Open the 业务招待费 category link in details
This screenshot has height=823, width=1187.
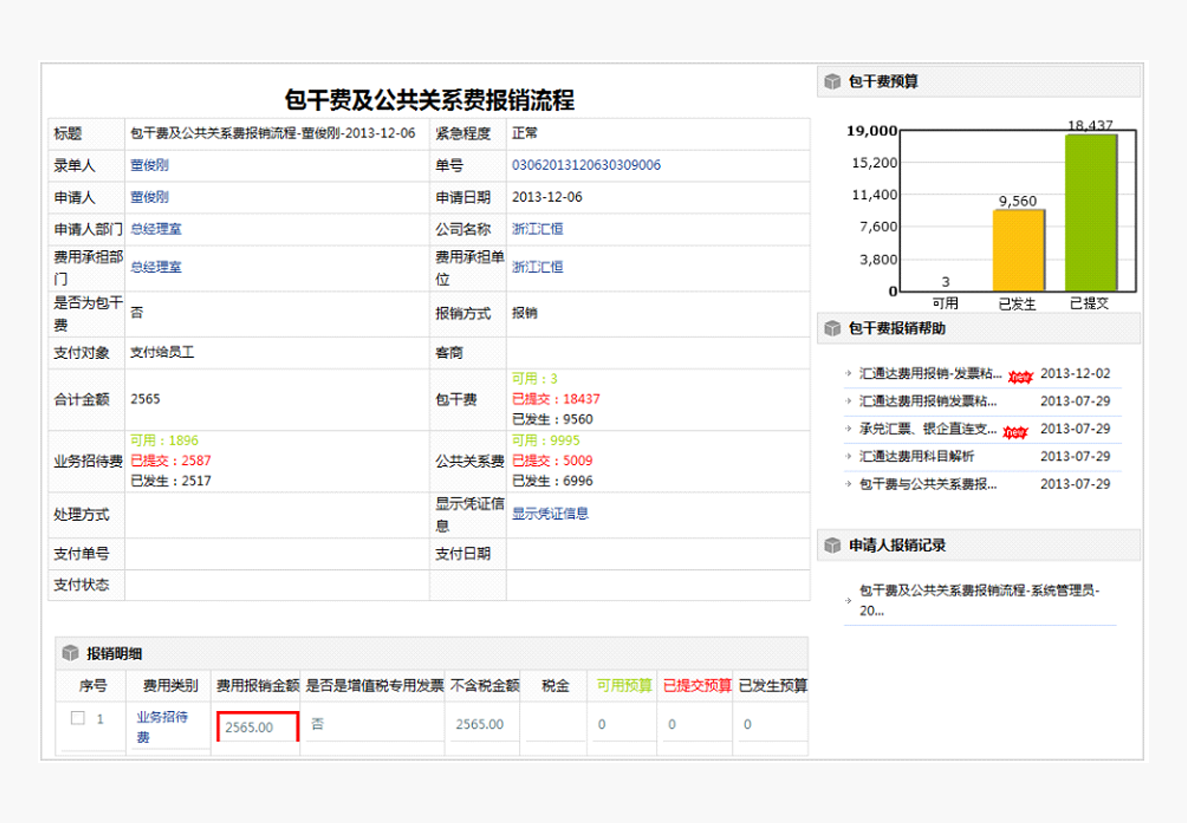click(161, 726)
